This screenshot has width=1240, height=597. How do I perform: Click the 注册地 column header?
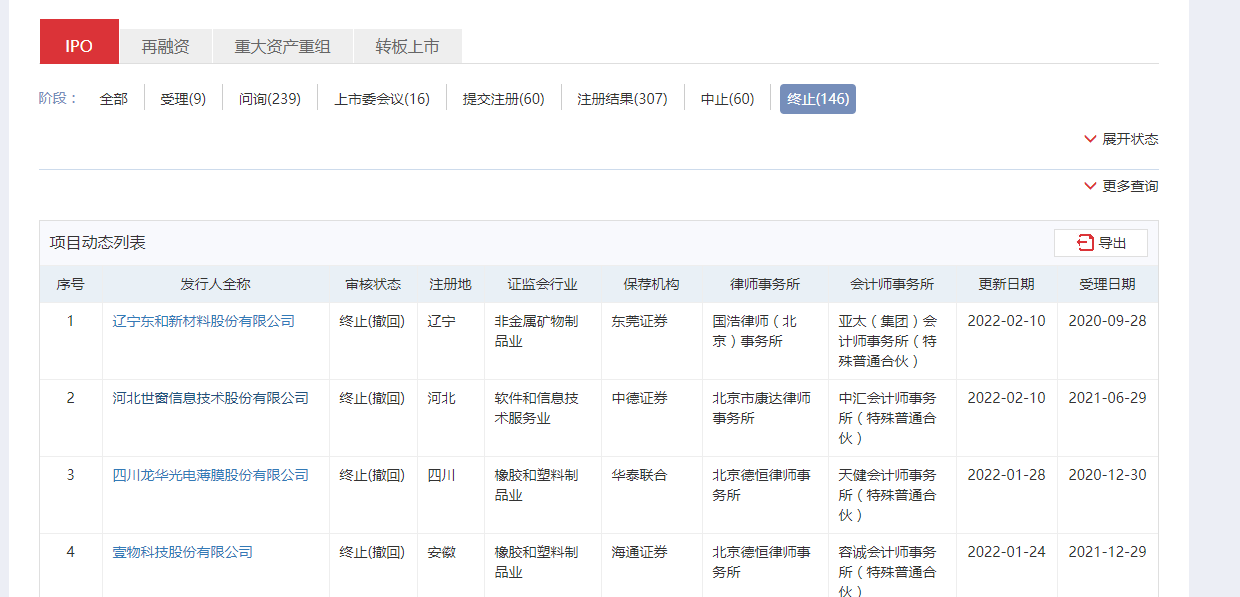450,284
